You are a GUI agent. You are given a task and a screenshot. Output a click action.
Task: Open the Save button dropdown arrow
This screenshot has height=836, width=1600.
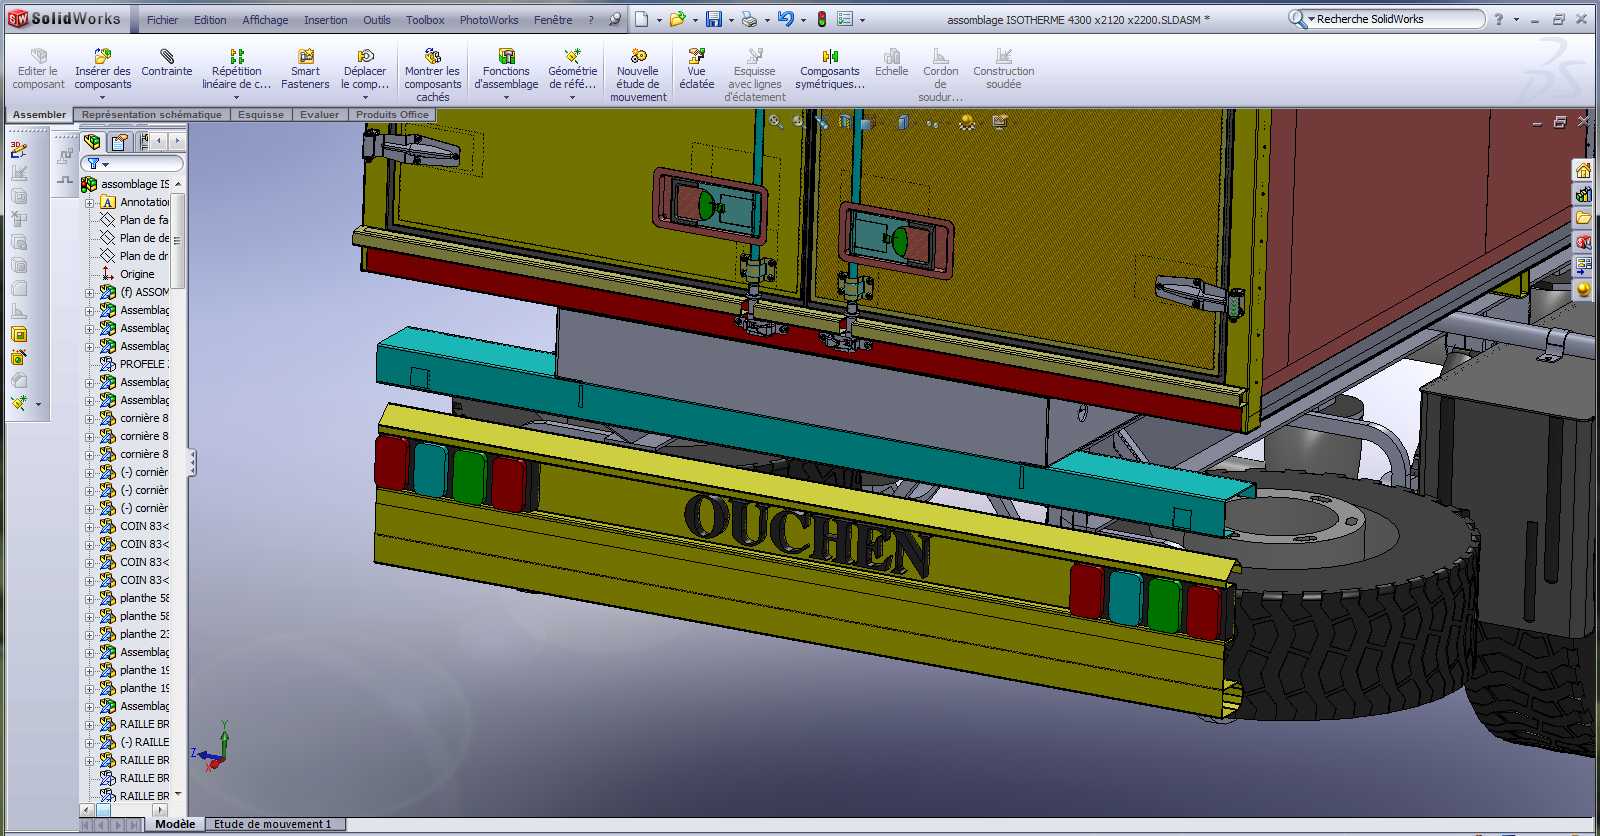point(731,20)
